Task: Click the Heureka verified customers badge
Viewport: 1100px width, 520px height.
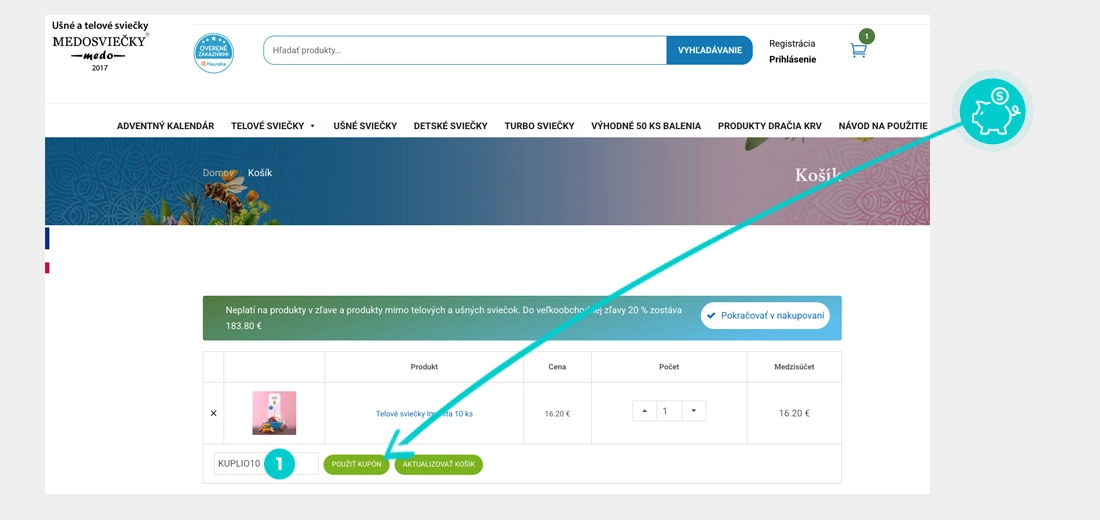Action: point(213,53)
